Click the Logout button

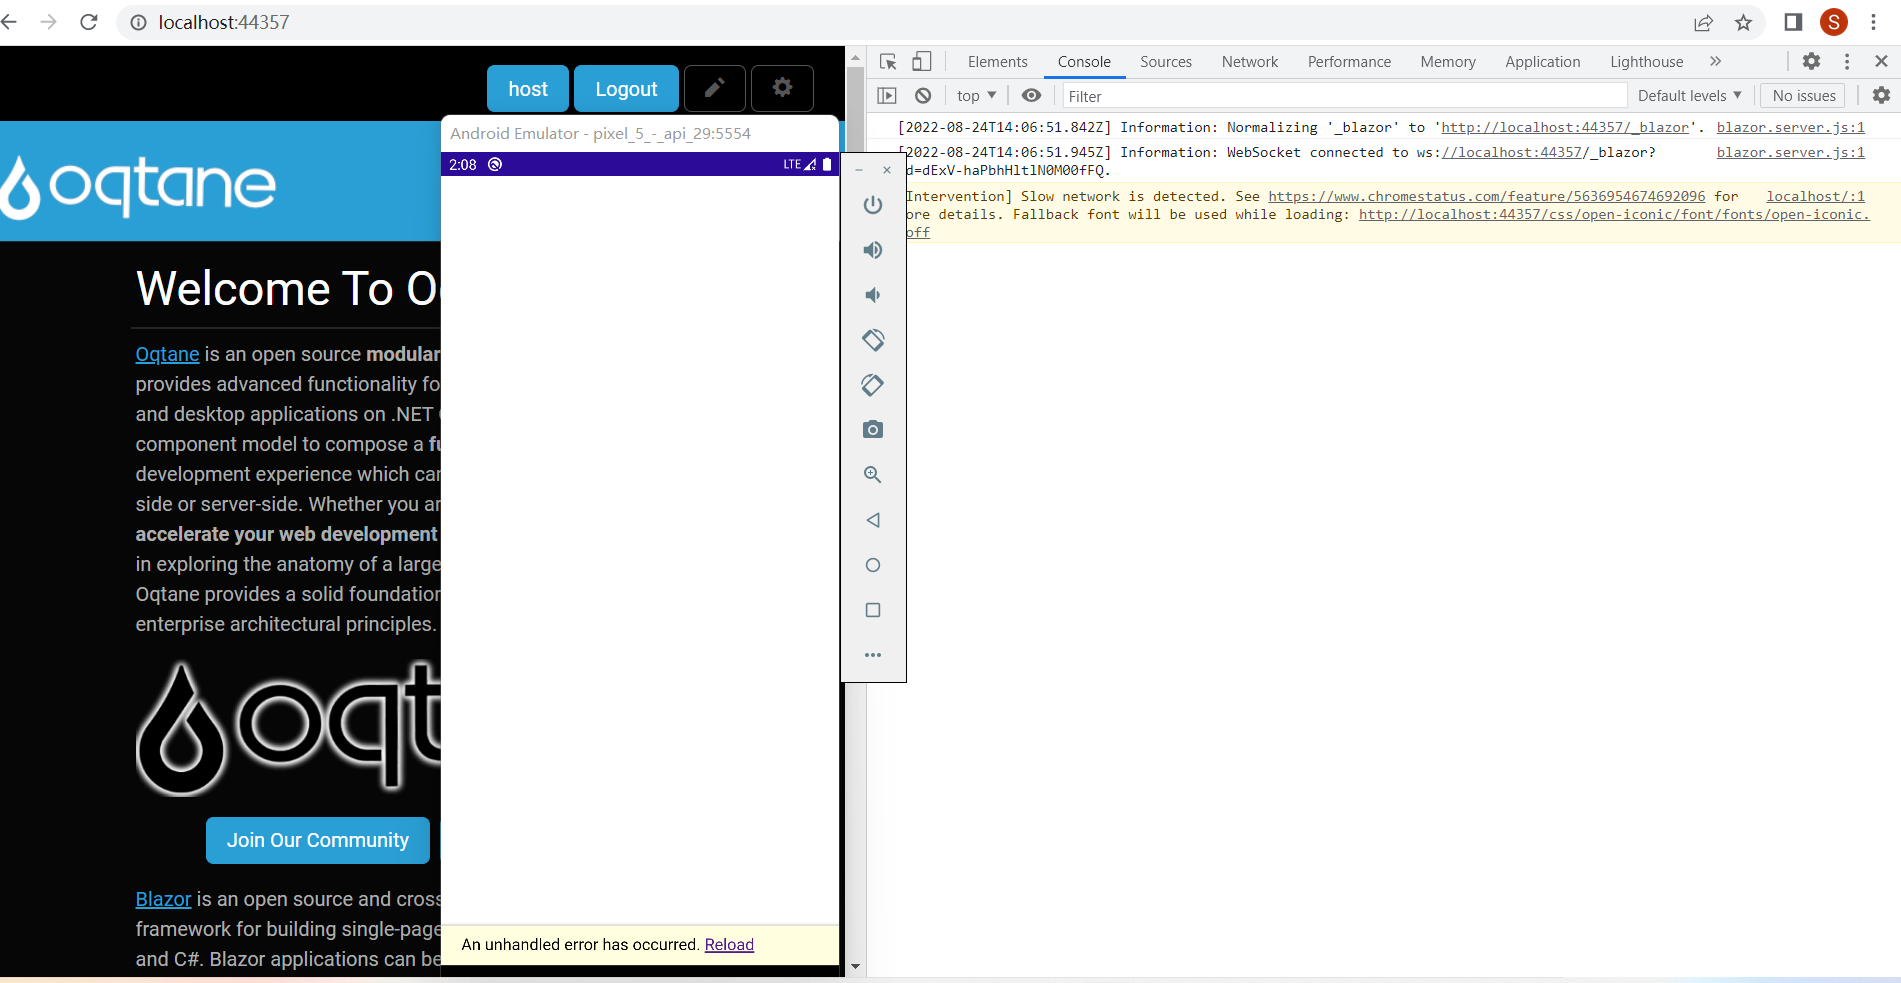[x=625, y=88]
